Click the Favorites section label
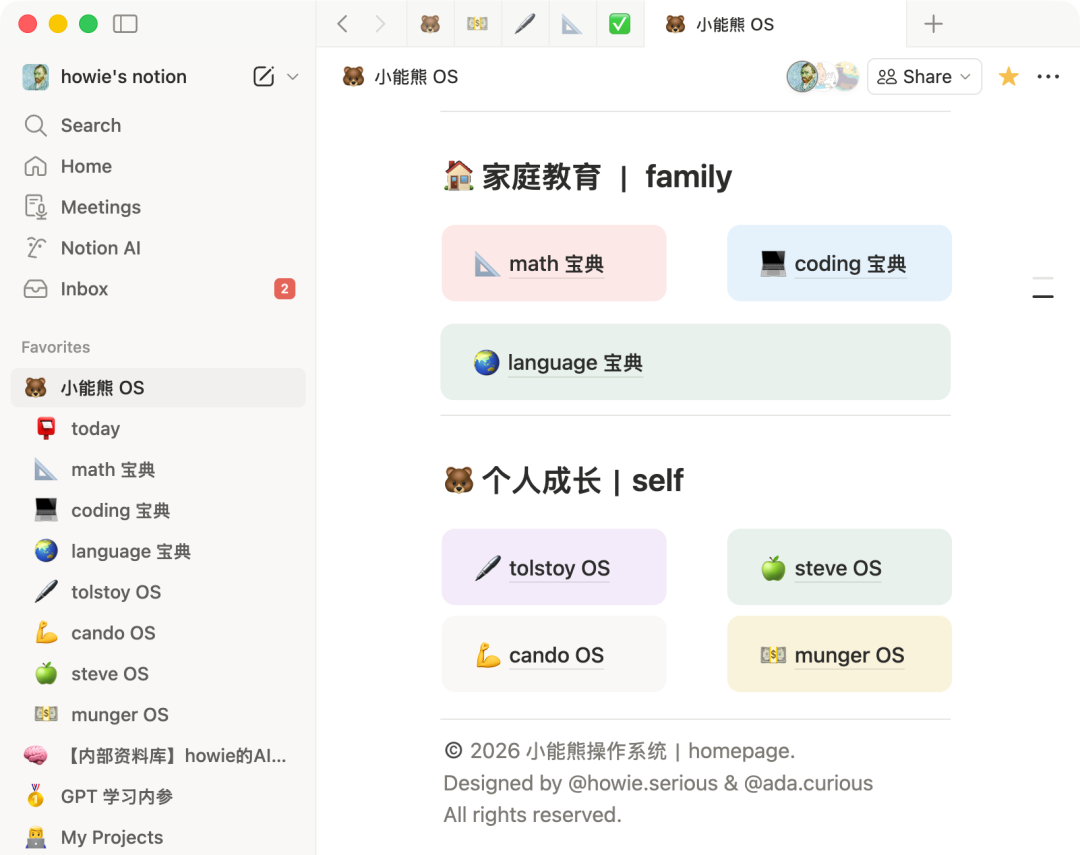Screen dimensions: 1080x855 pyautogui.click(x=56, y=347)
